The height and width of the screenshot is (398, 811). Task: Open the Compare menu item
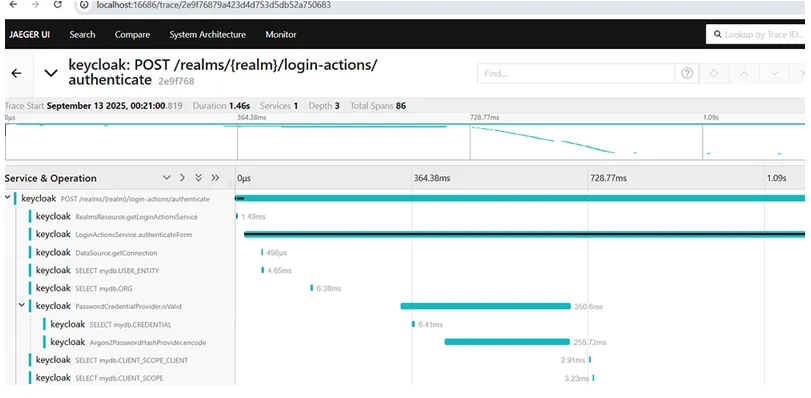[x=132, y=35]
